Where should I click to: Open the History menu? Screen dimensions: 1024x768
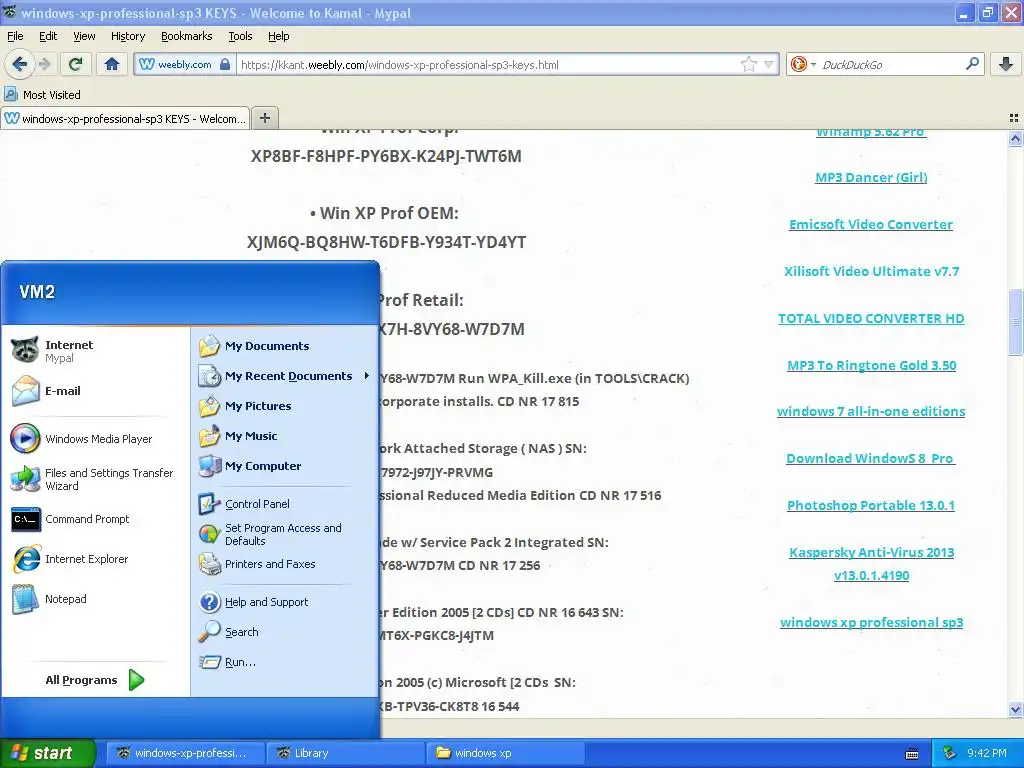pos(127,36)
